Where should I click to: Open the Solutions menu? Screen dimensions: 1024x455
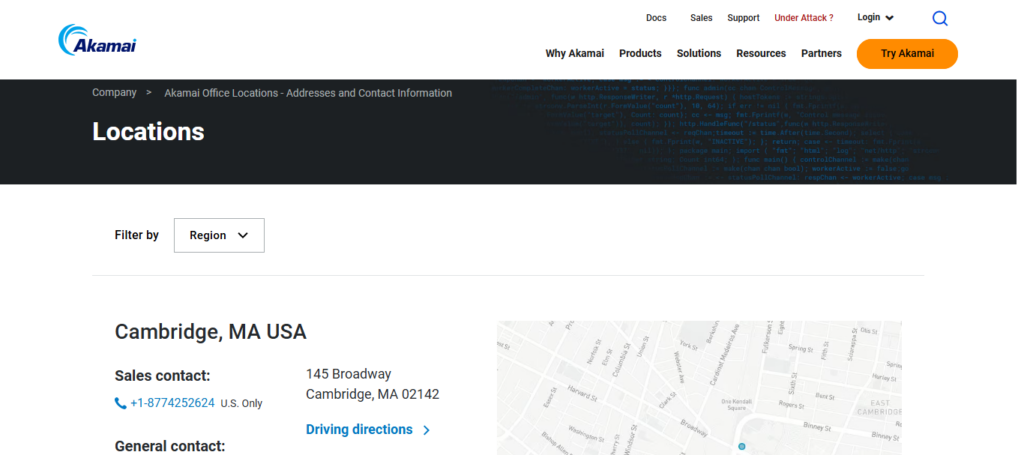(699, 54)
